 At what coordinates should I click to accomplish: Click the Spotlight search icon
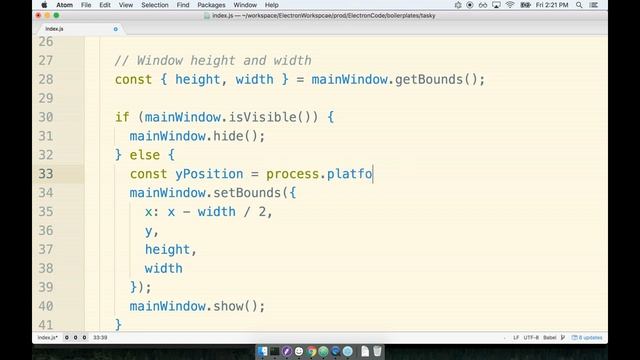[579, 5]
